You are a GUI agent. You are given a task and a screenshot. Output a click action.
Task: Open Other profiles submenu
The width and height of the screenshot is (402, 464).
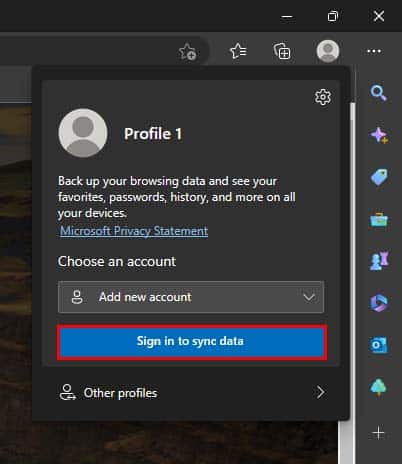192,393
